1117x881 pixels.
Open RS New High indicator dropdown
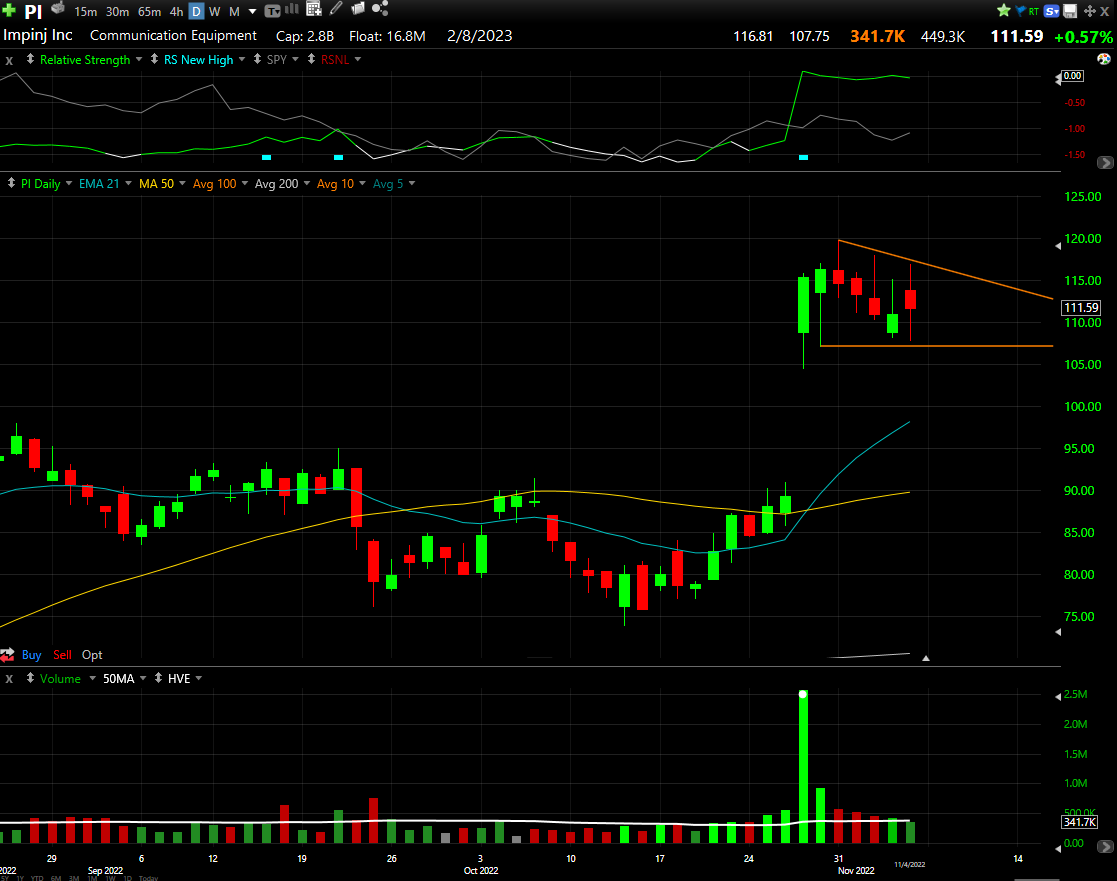(x=242, y=59)
